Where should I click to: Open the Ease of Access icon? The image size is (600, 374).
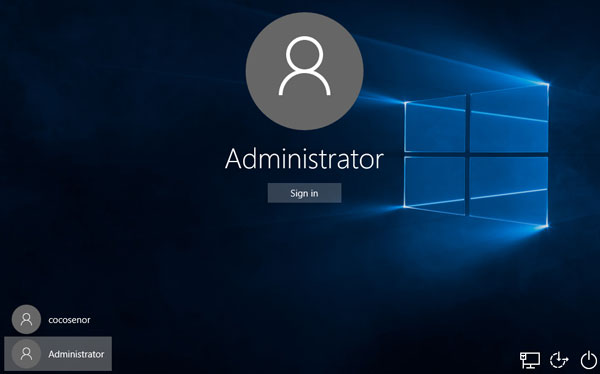point(559,360)
